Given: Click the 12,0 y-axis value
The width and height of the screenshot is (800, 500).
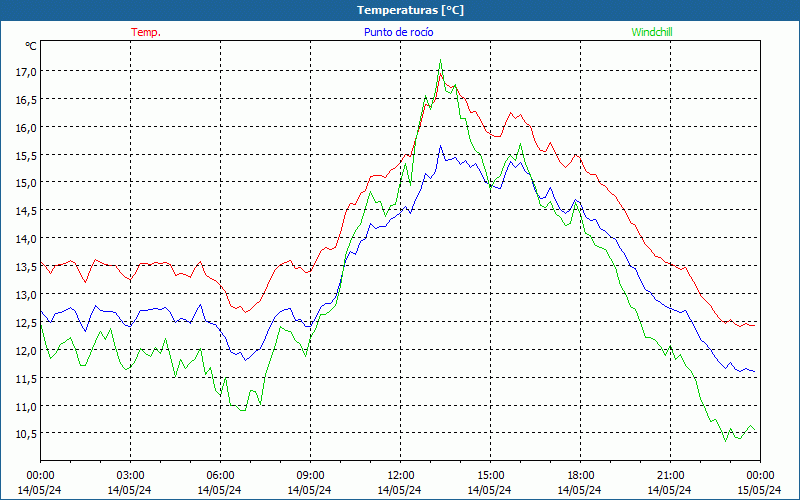Looking at the screenshot, I should click(x=26, y=351).
